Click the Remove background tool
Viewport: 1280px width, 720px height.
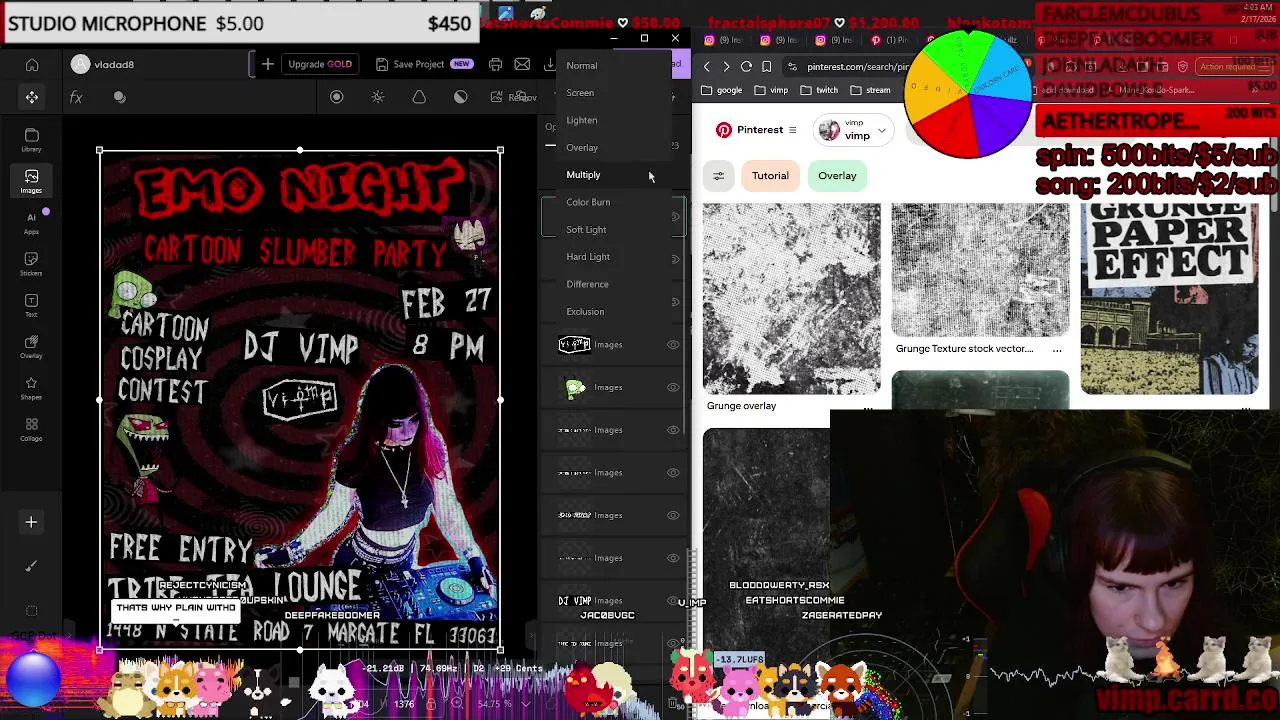coord(514,97)
